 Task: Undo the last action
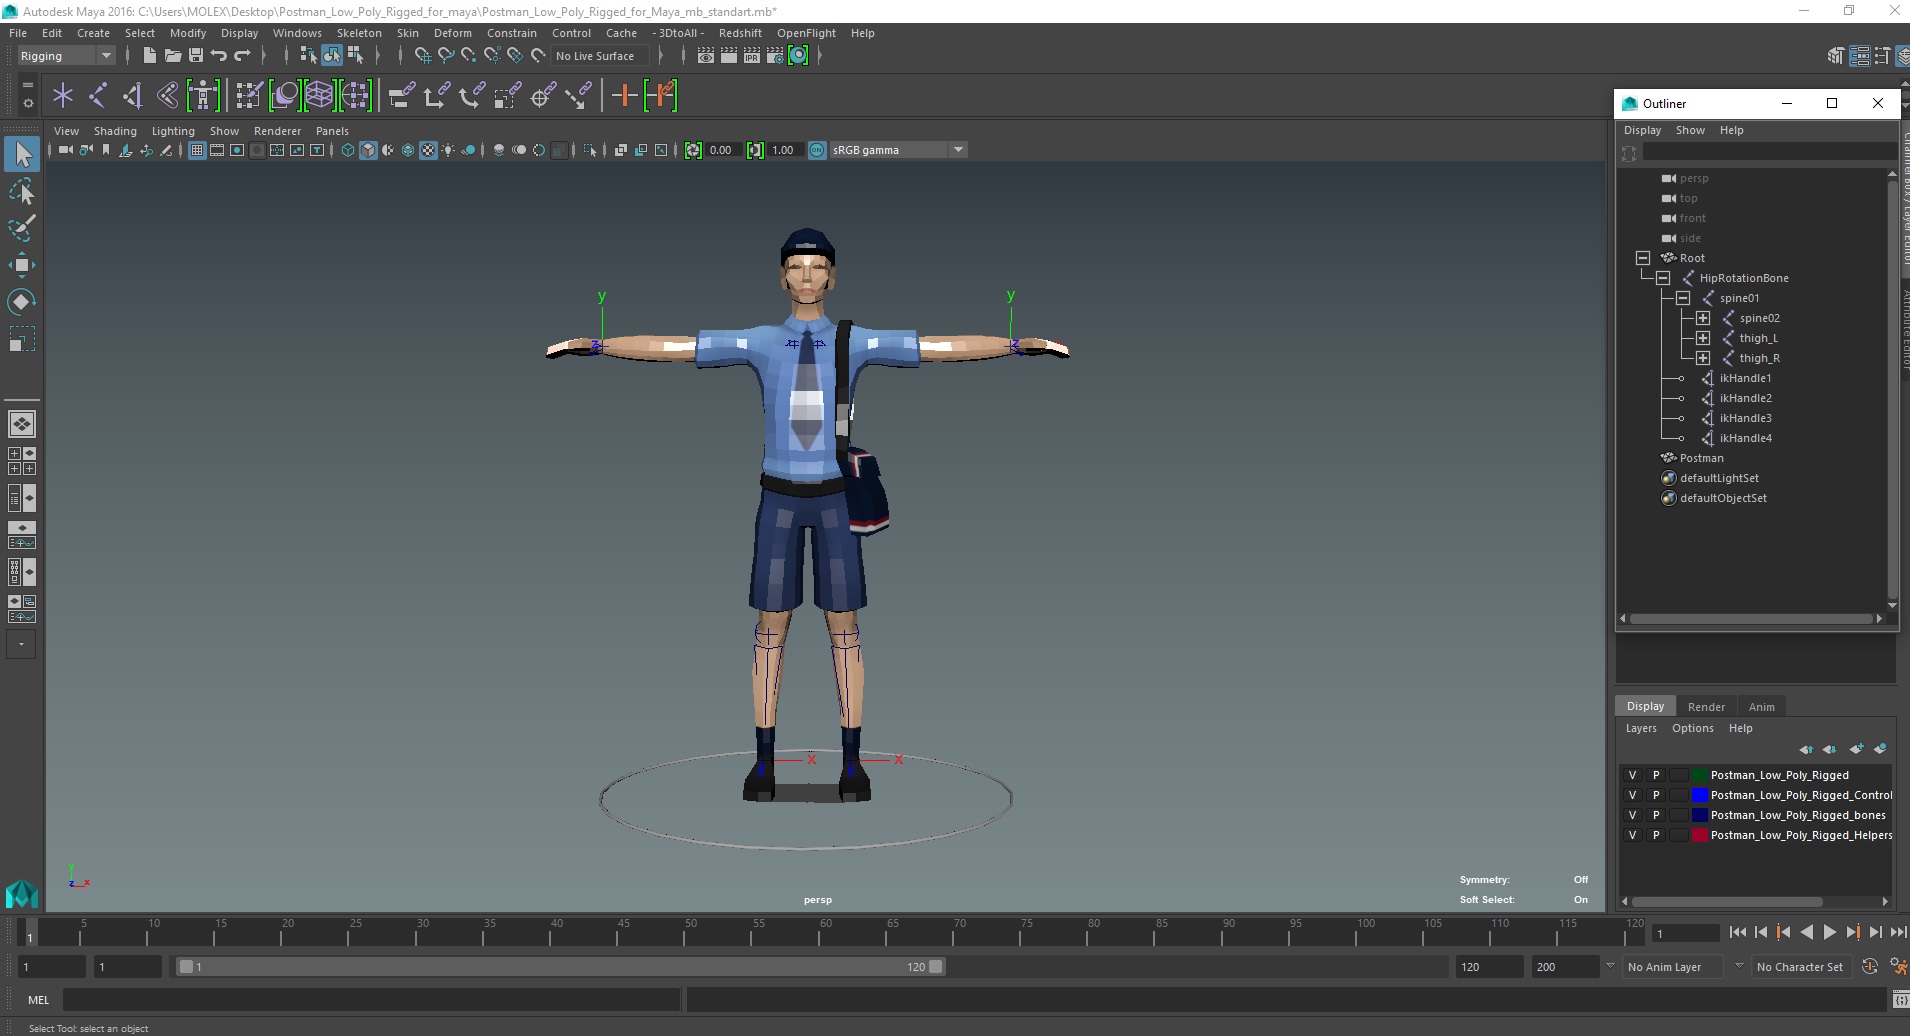click(x=219, y=56)
